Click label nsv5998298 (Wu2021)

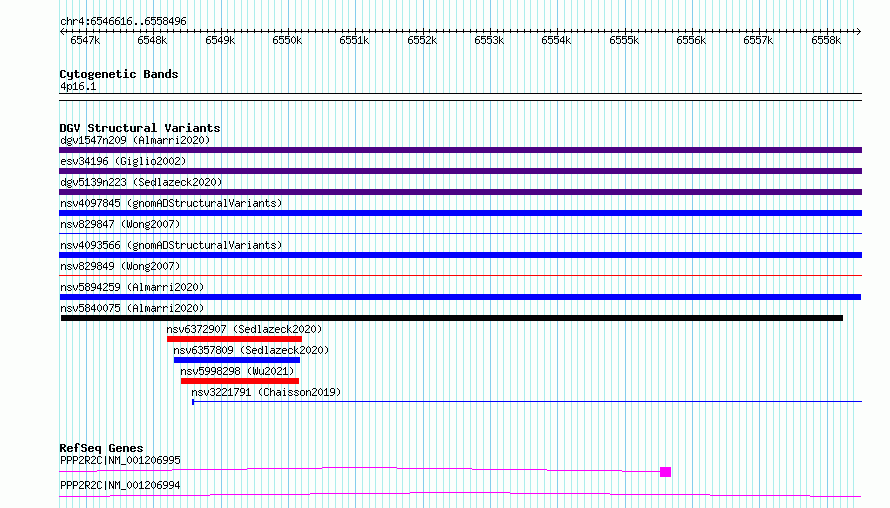[237, 371]
